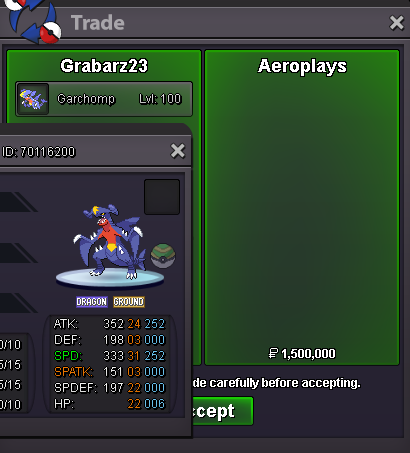Image resolution: width=410 pixels, height=453 pixels.
Task: Click the Aeroplays trader name
Action: (x=302, y=66)
